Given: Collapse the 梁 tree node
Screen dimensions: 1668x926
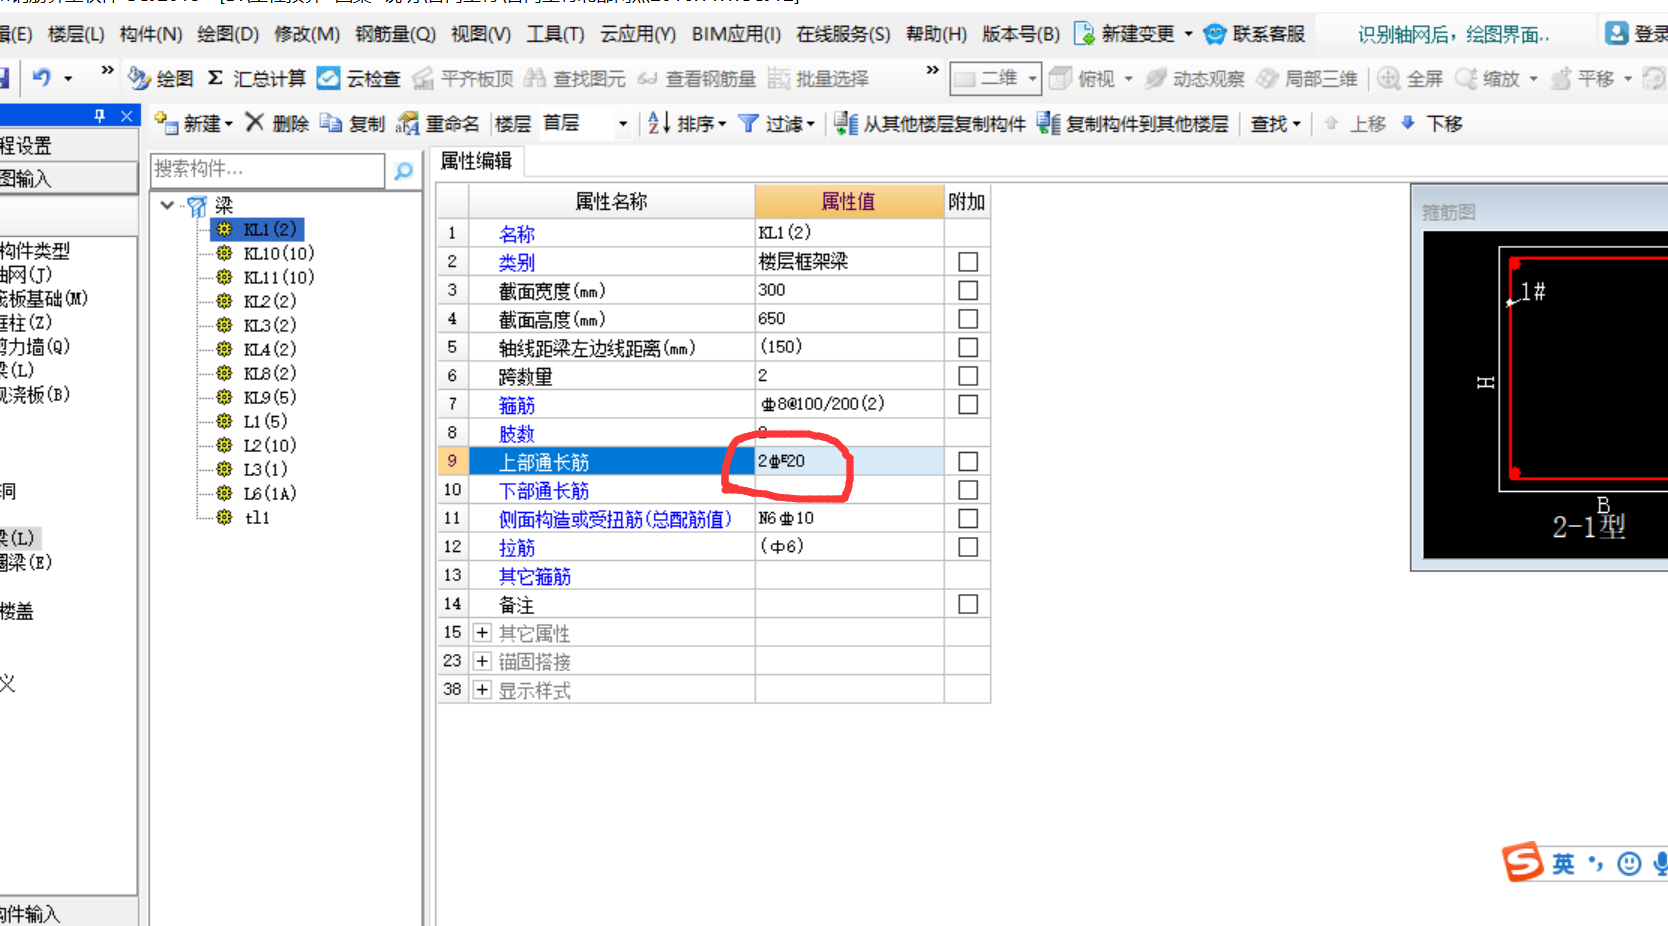Looking at the screenshot, I should 167,205.
